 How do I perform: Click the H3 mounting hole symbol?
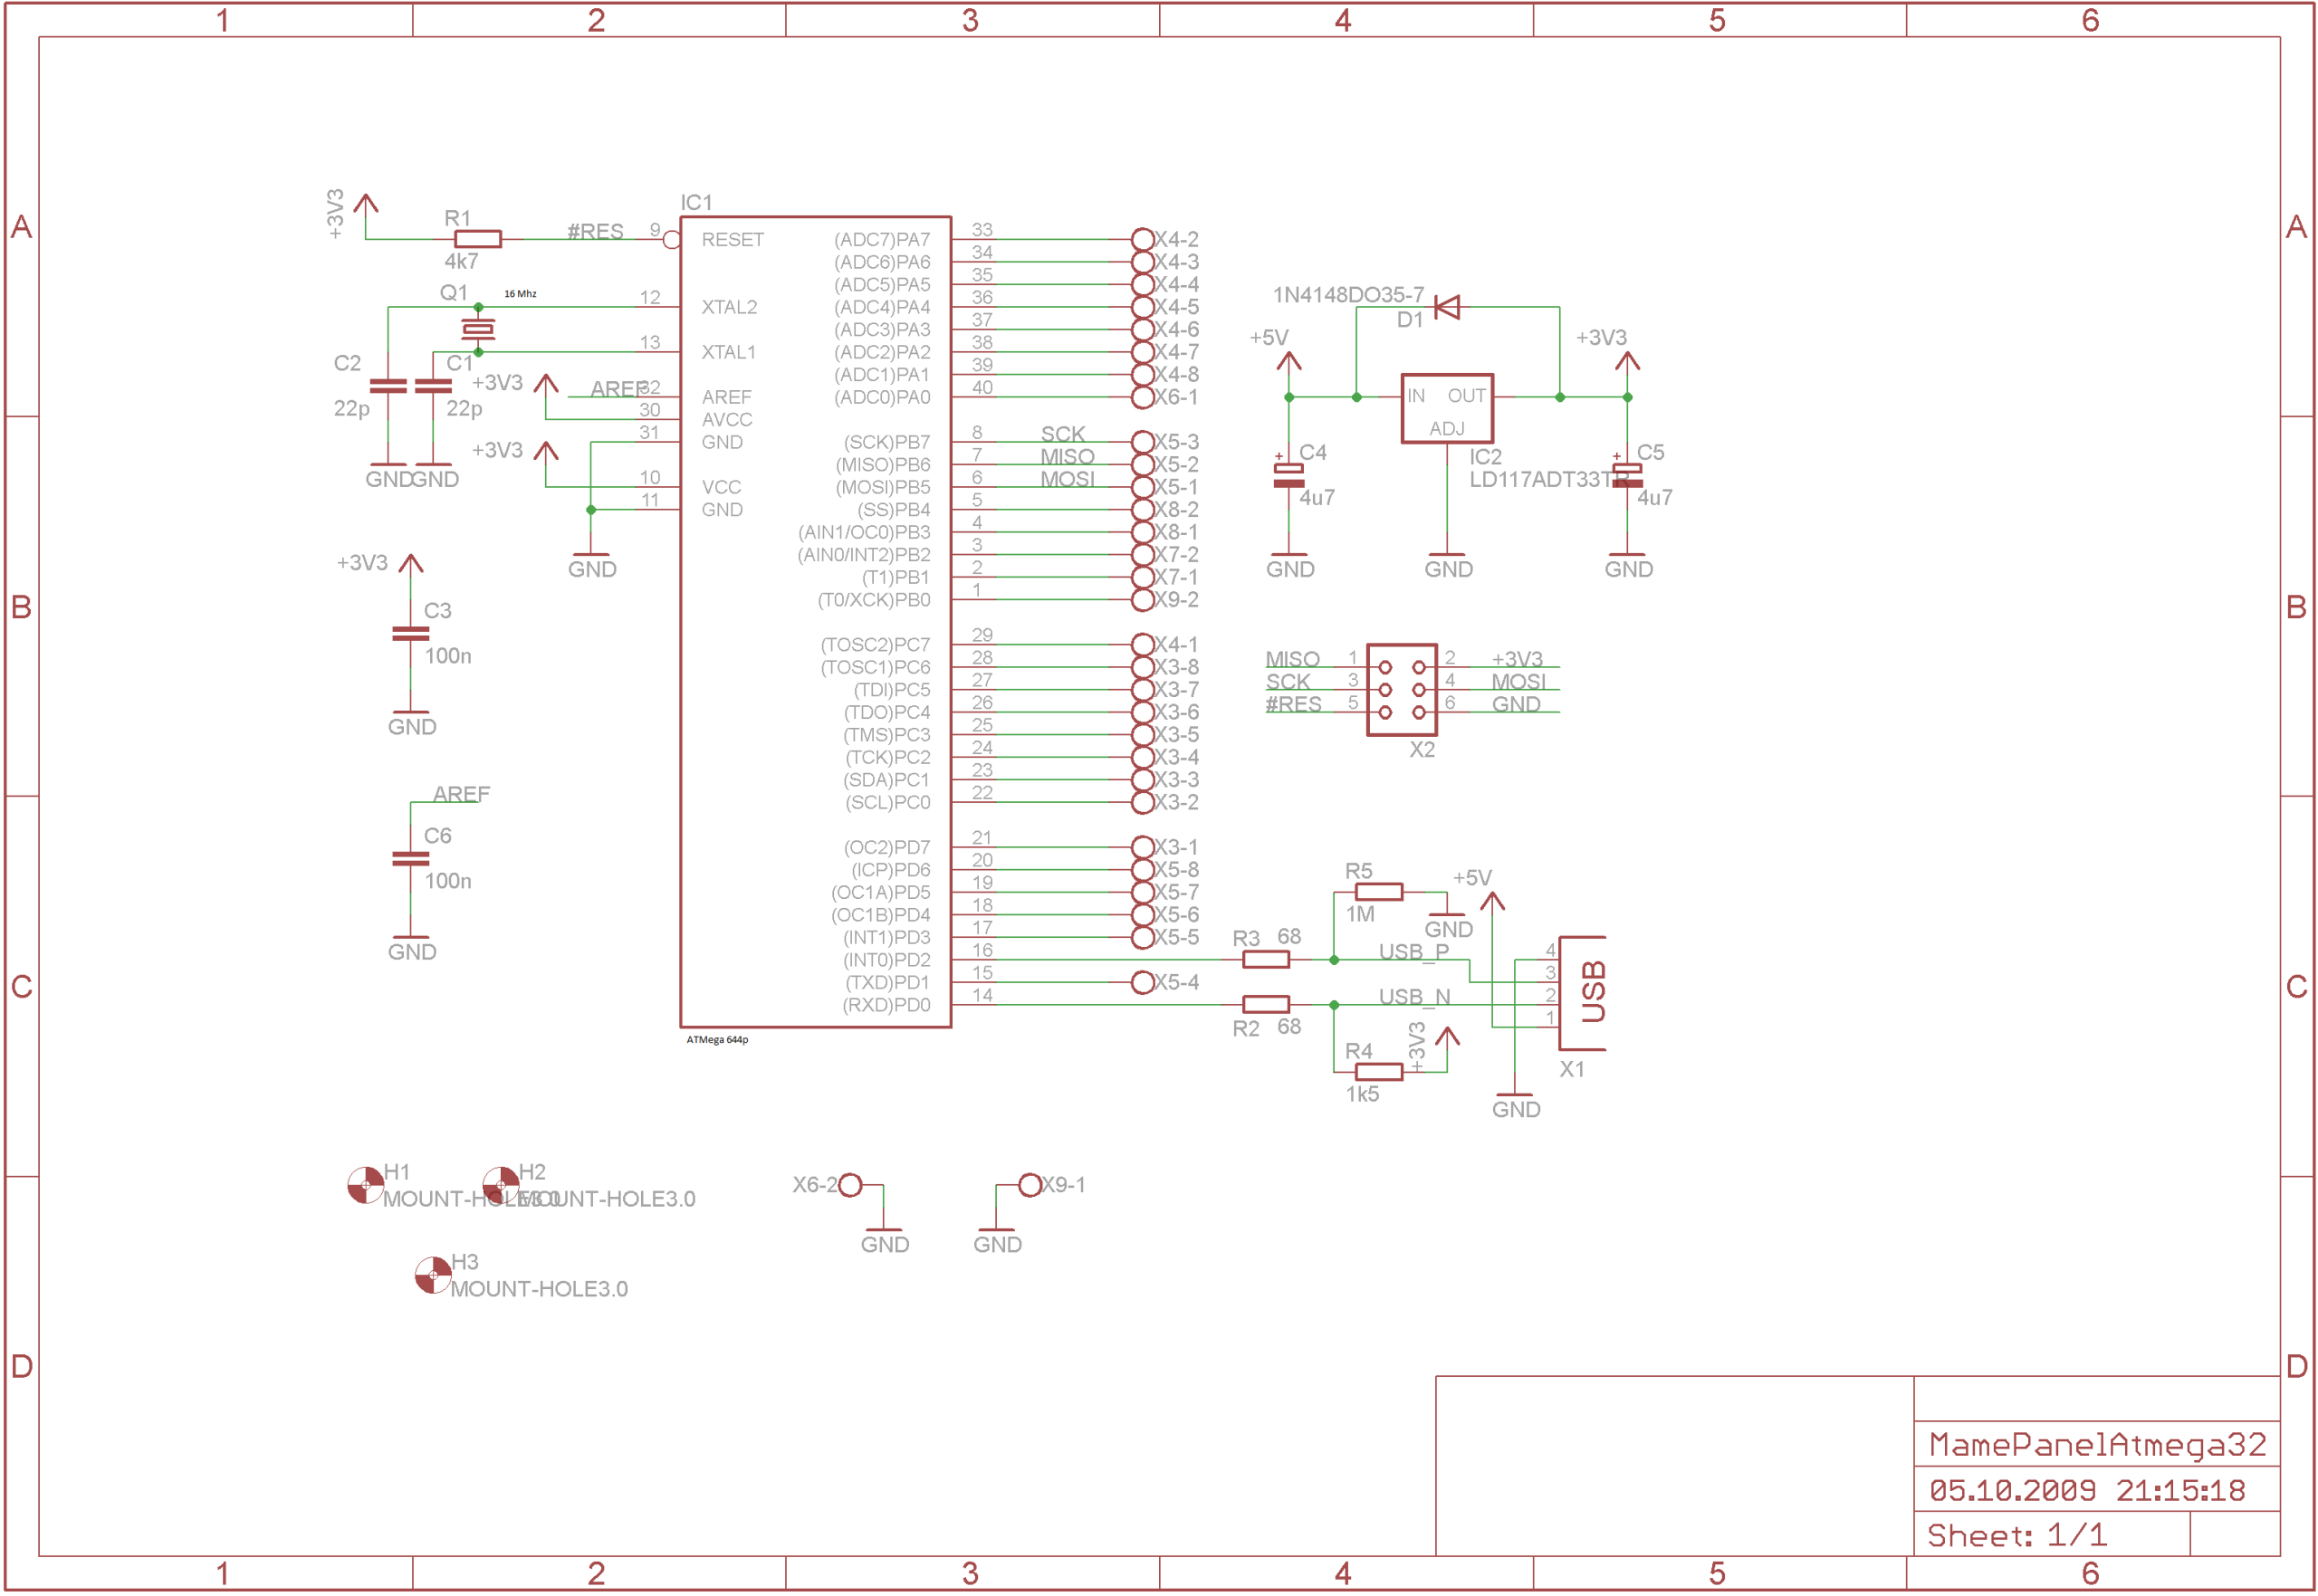[x=432, y=1275]
